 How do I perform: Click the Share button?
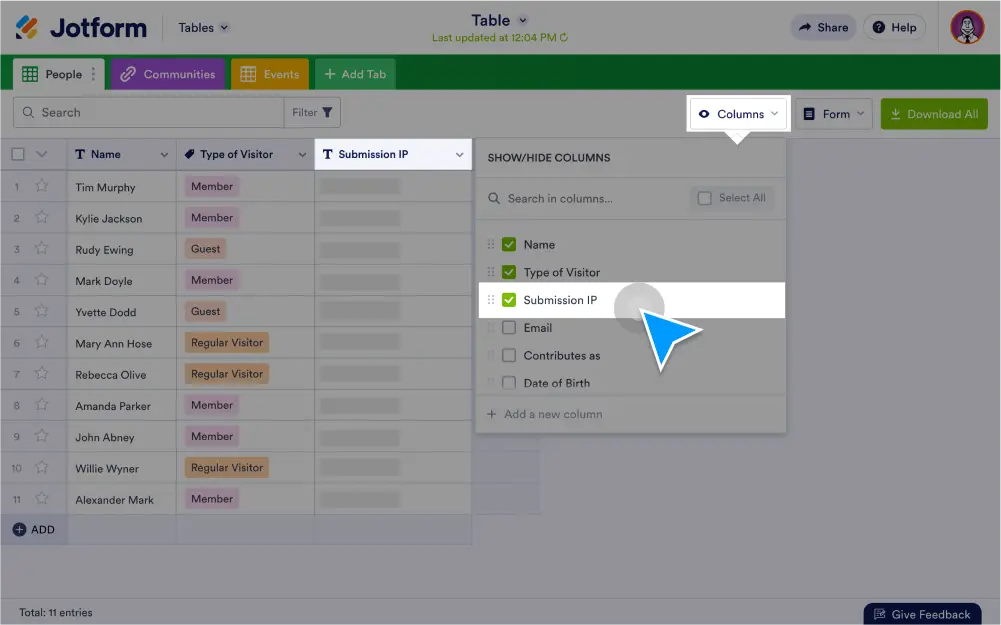pos(823,28)
